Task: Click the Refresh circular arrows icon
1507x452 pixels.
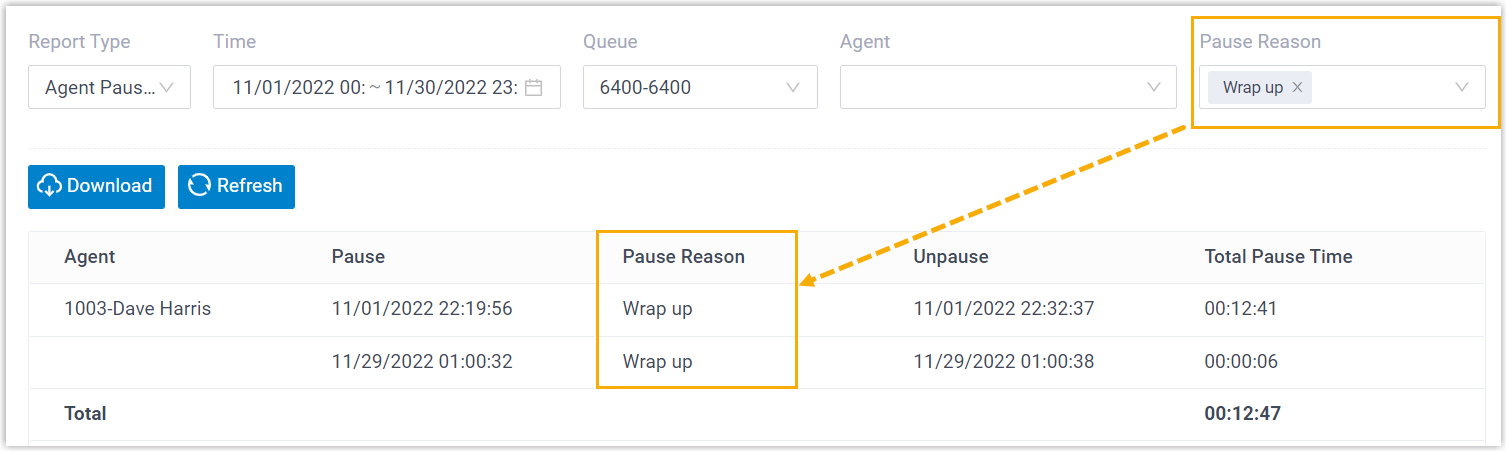Action: 200,186
